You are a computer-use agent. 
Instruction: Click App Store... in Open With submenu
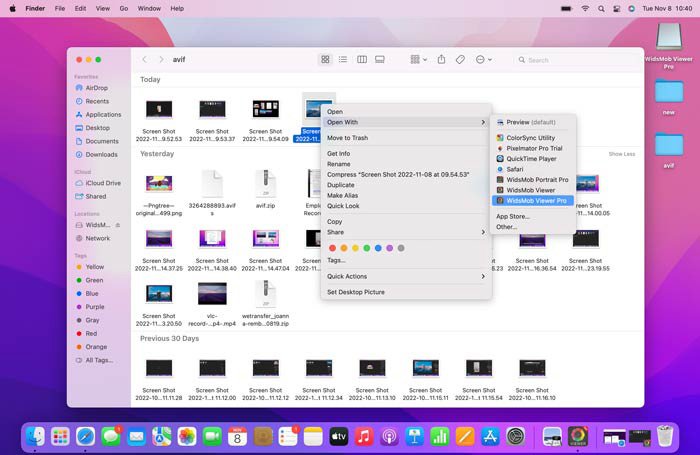533,217
